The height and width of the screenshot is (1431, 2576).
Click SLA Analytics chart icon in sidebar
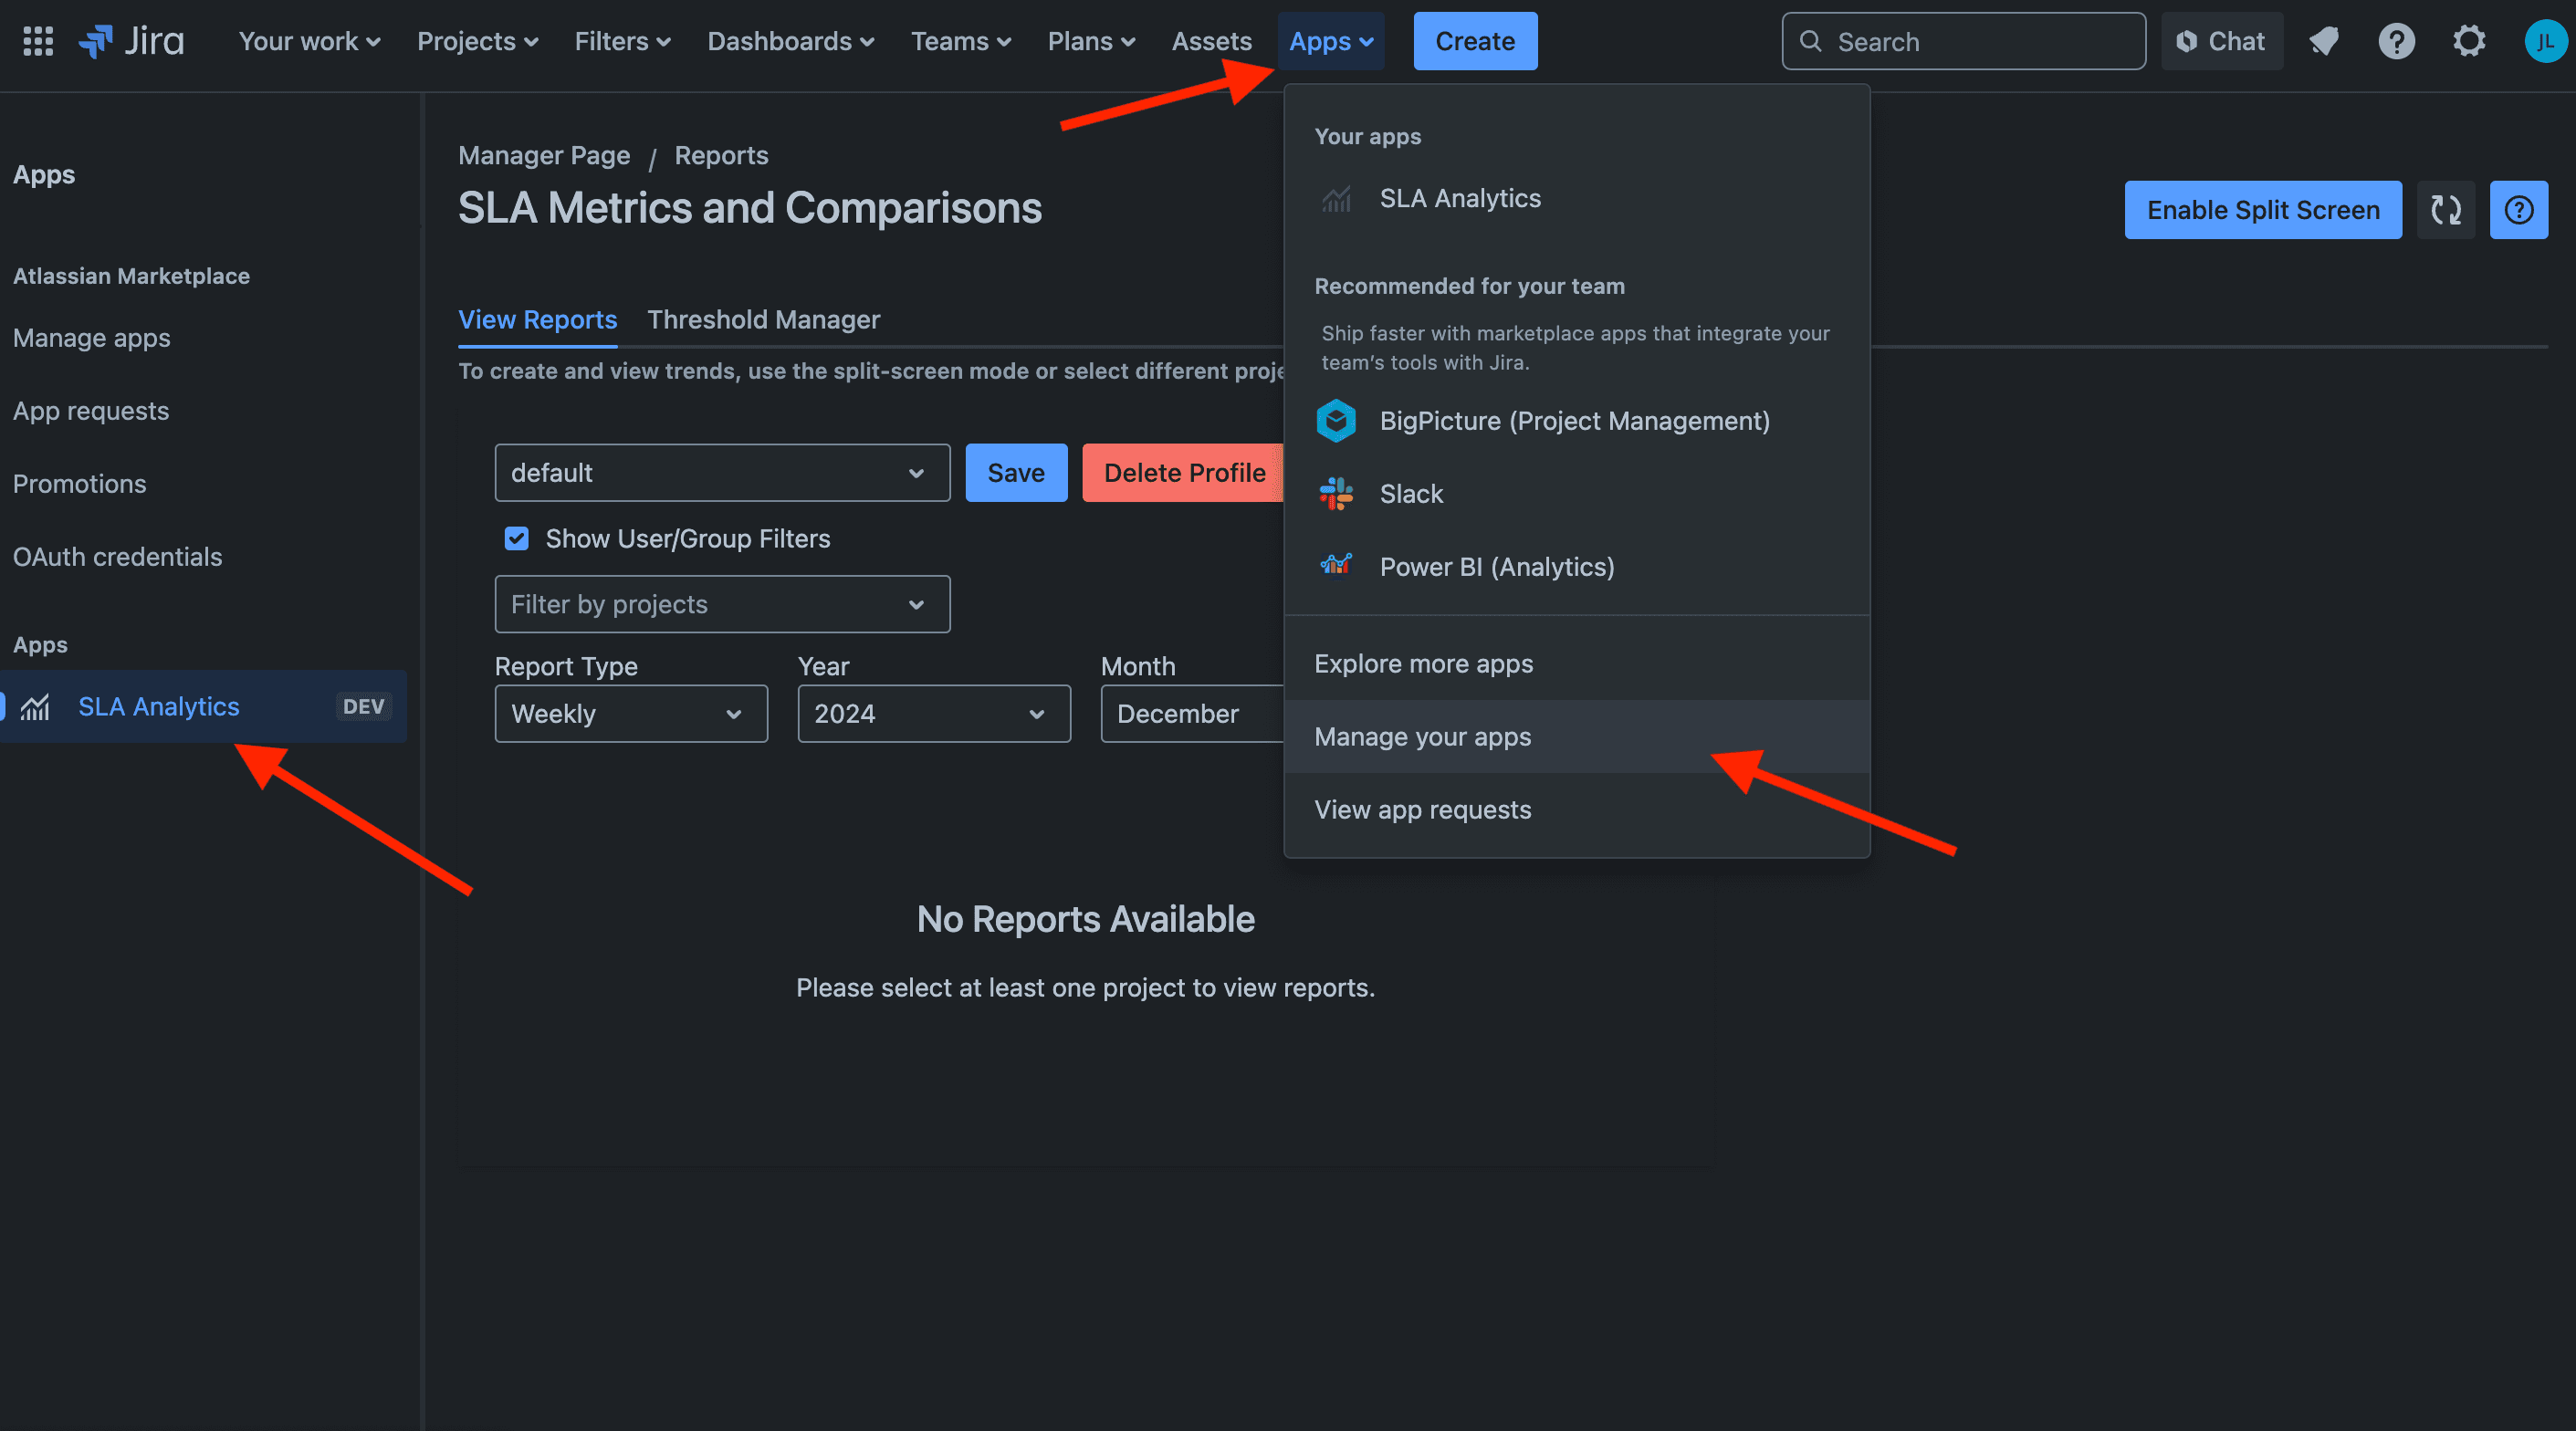[35, 707]
